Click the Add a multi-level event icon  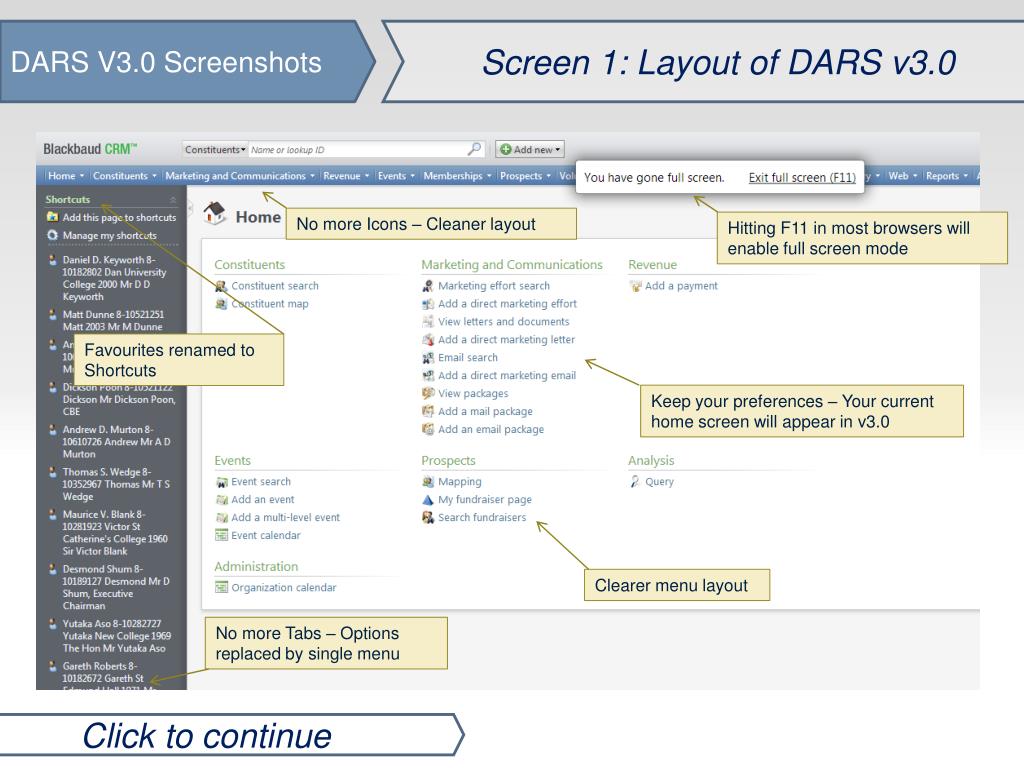tap(221, 517)
